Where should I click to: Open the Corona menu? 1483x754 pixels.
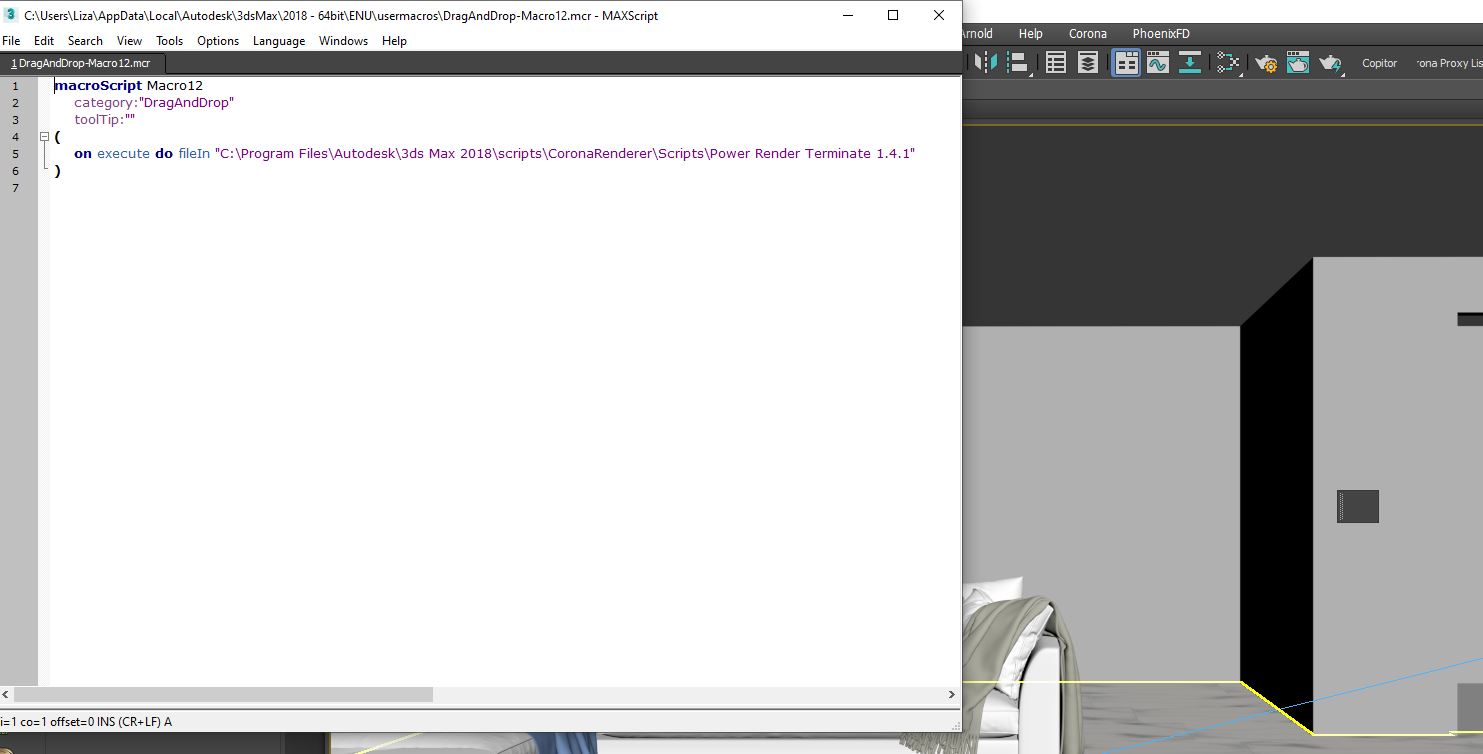(x=1088, y=34)
